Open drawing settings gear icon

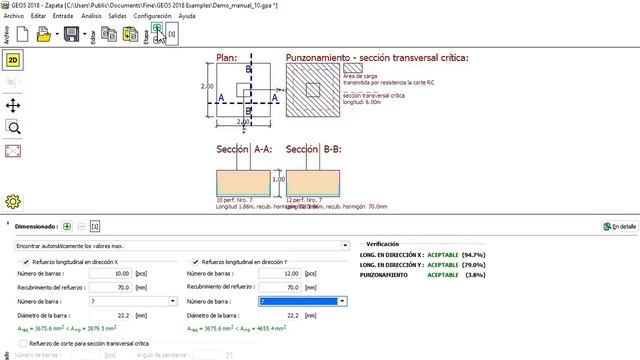coord(13,202)
